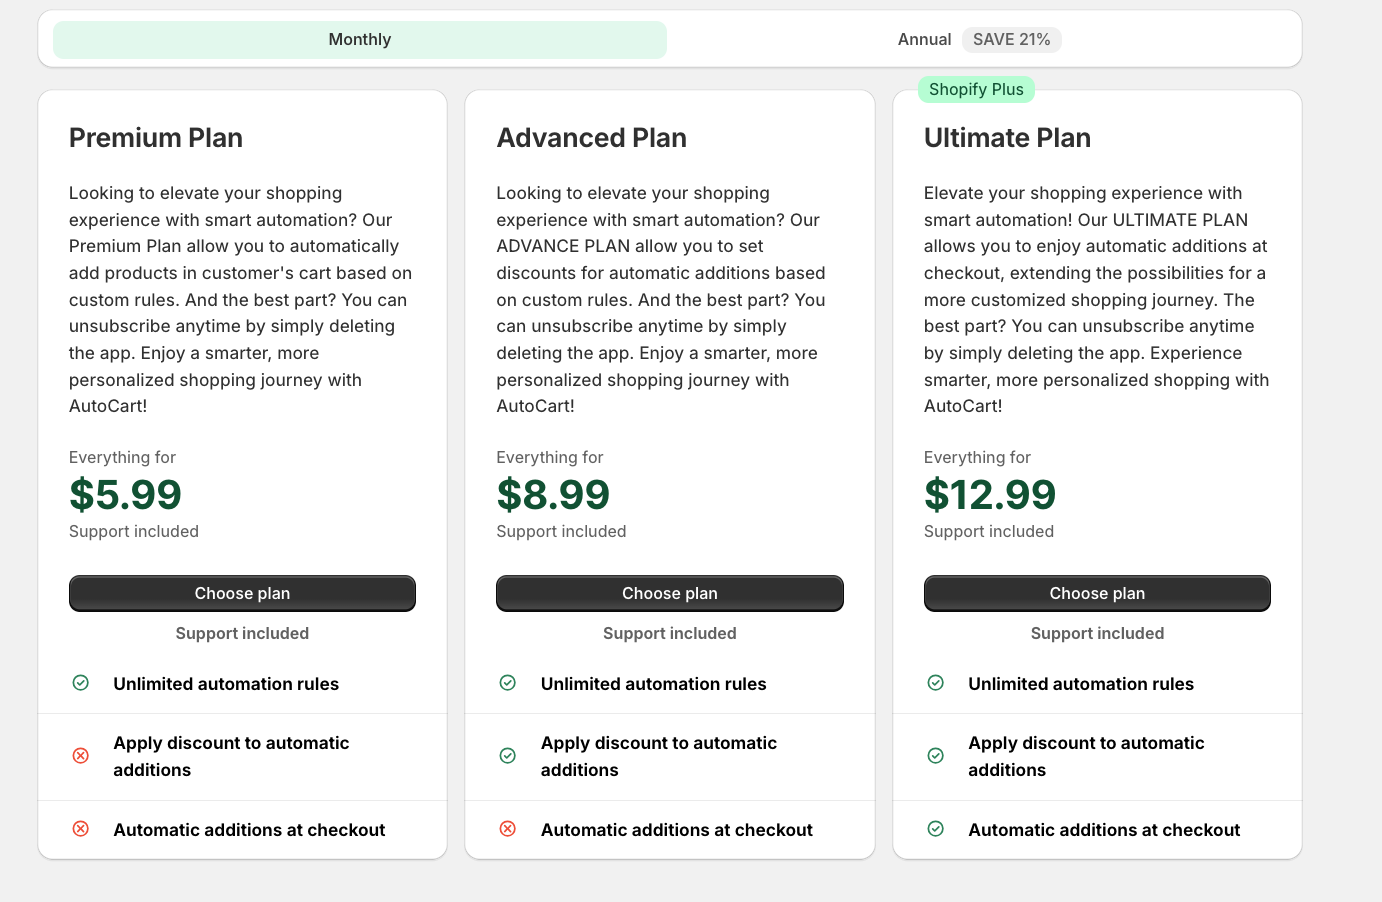
Task: Click Advanced Plan checkout additions cross icon
Action: point(508,829)
